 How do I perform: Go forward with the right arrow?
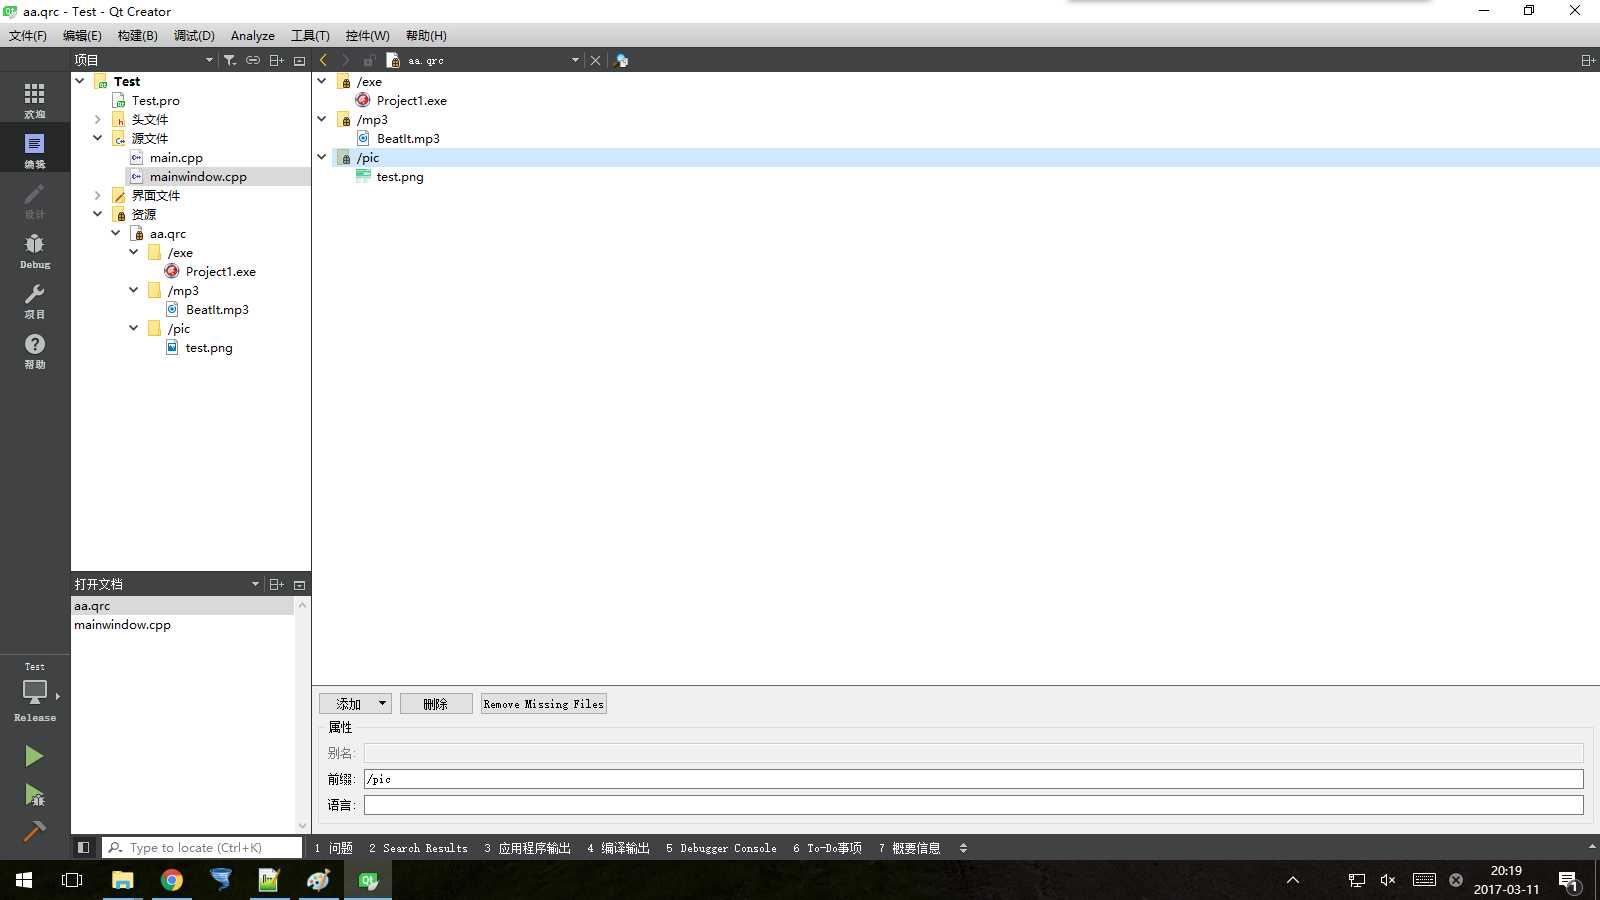(346, 60)
